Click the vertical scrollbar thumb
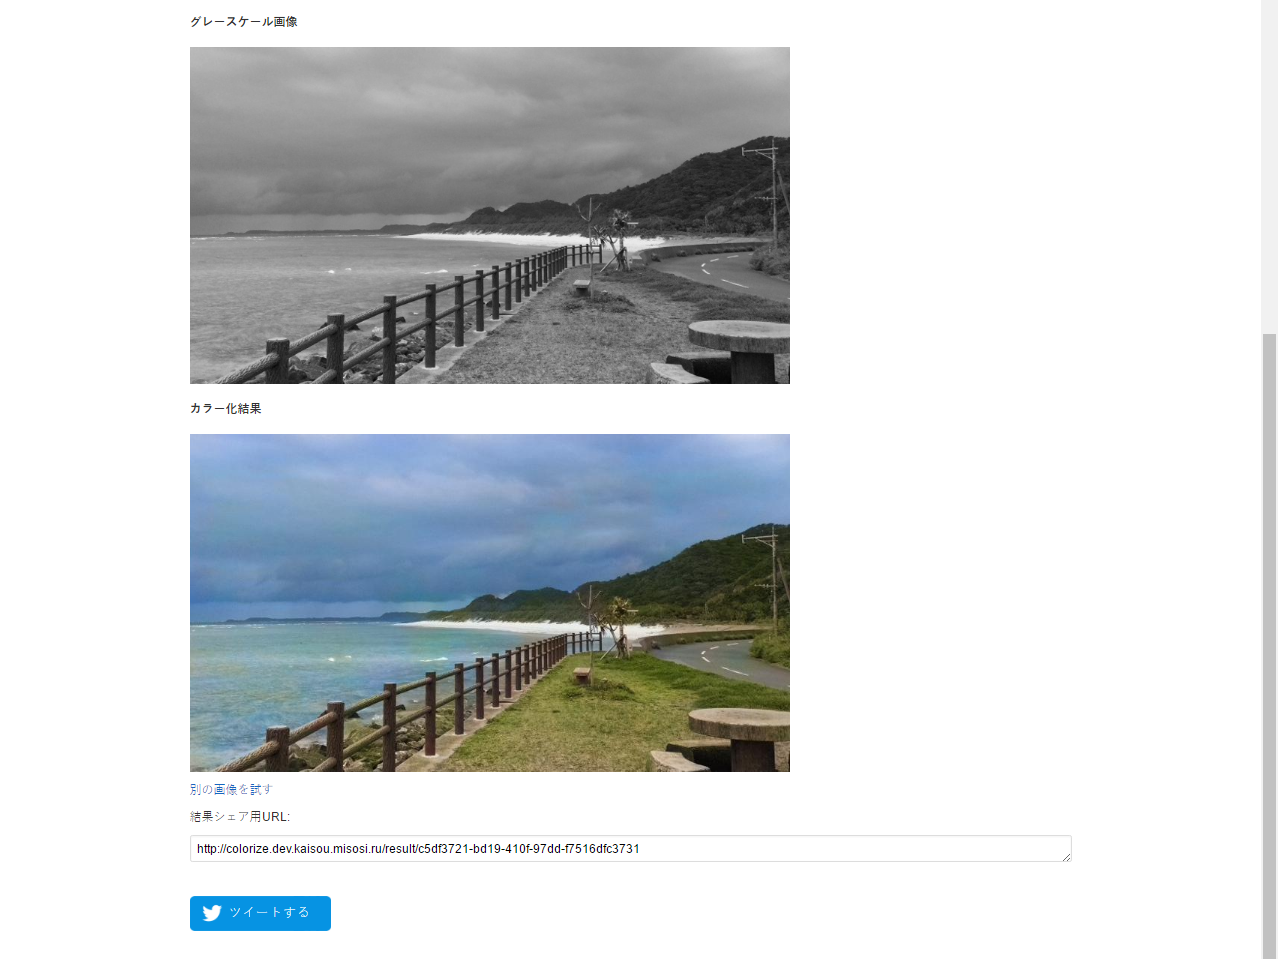This screenshot has width=1278, height=959. point(1269,646)
